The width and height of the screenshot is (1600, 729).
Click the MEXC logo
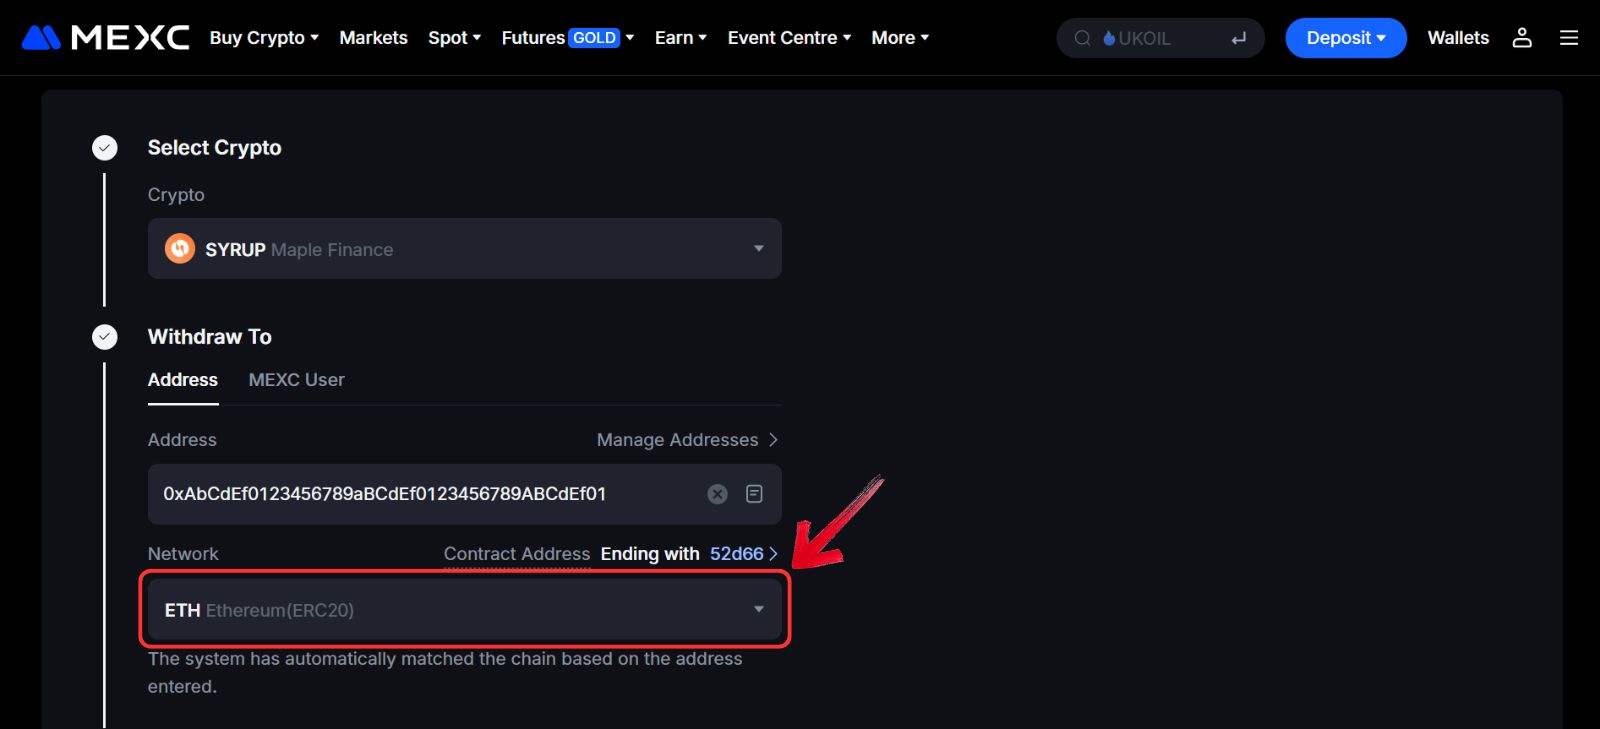coord(105,38)
